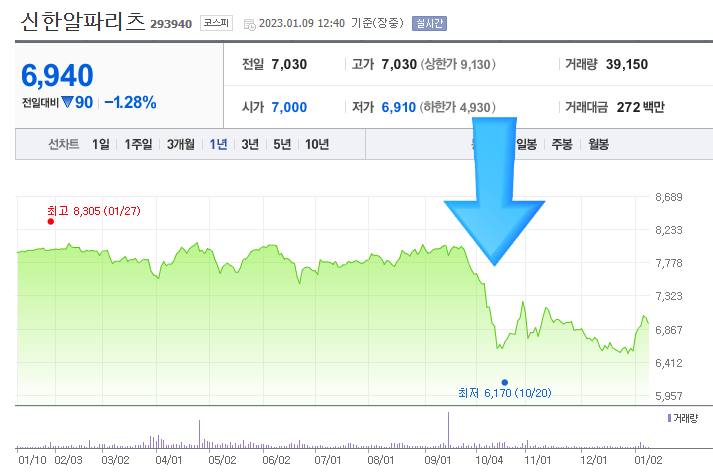Click the current price 6,940
713x475 pixels.
pos(57,75)
